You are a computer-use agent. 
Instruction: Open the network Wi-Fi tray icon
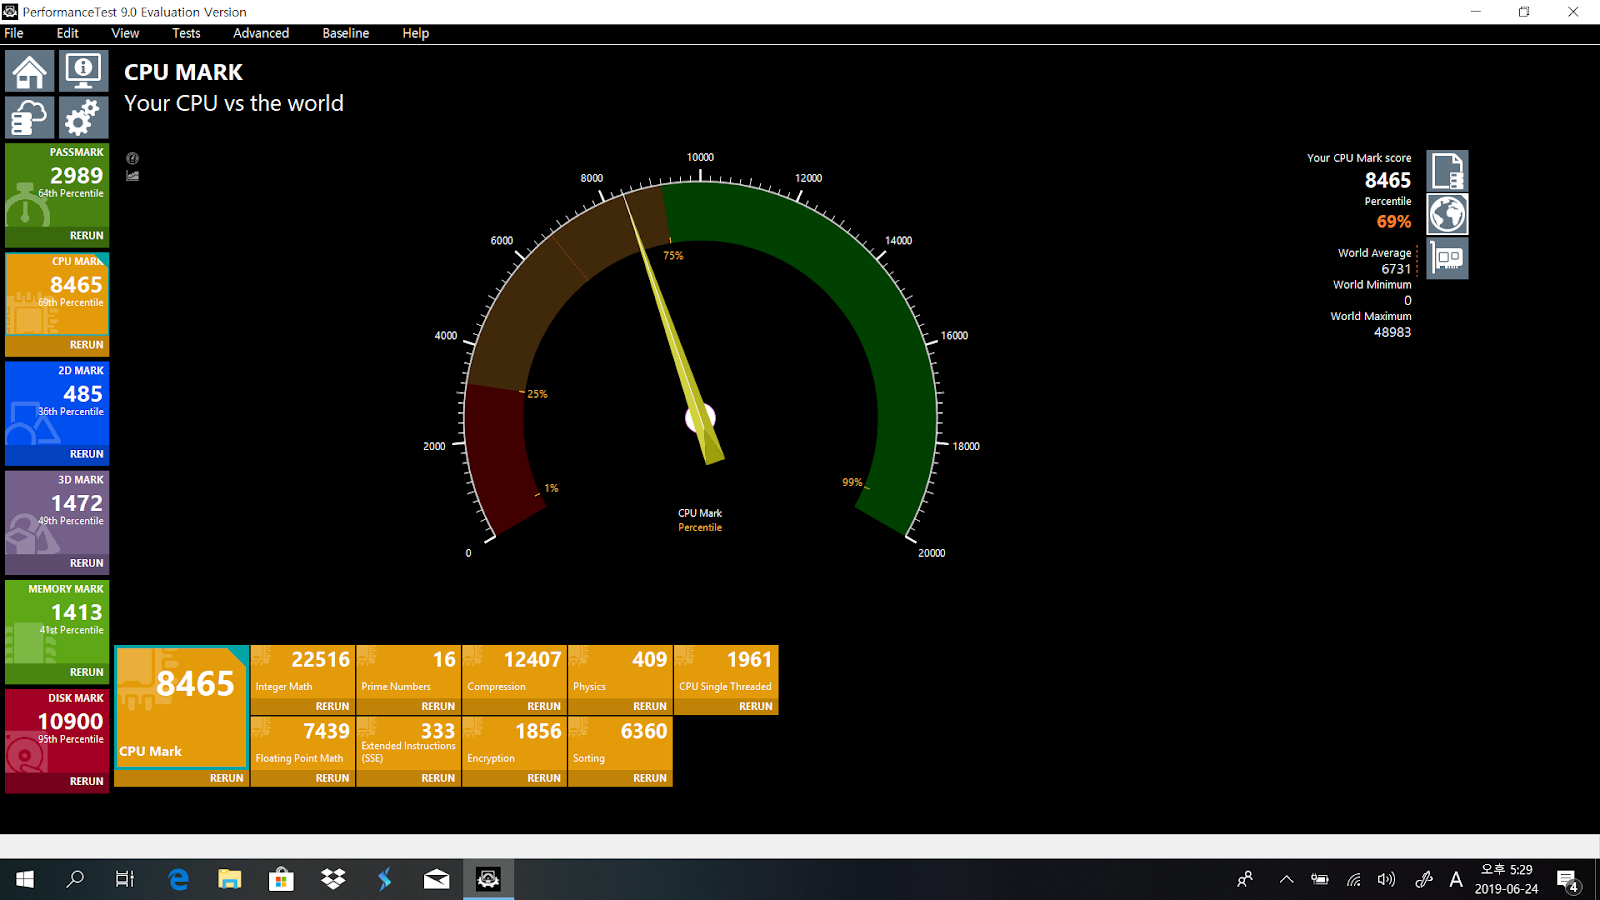pyautogui.click(x=1353, y=879)
